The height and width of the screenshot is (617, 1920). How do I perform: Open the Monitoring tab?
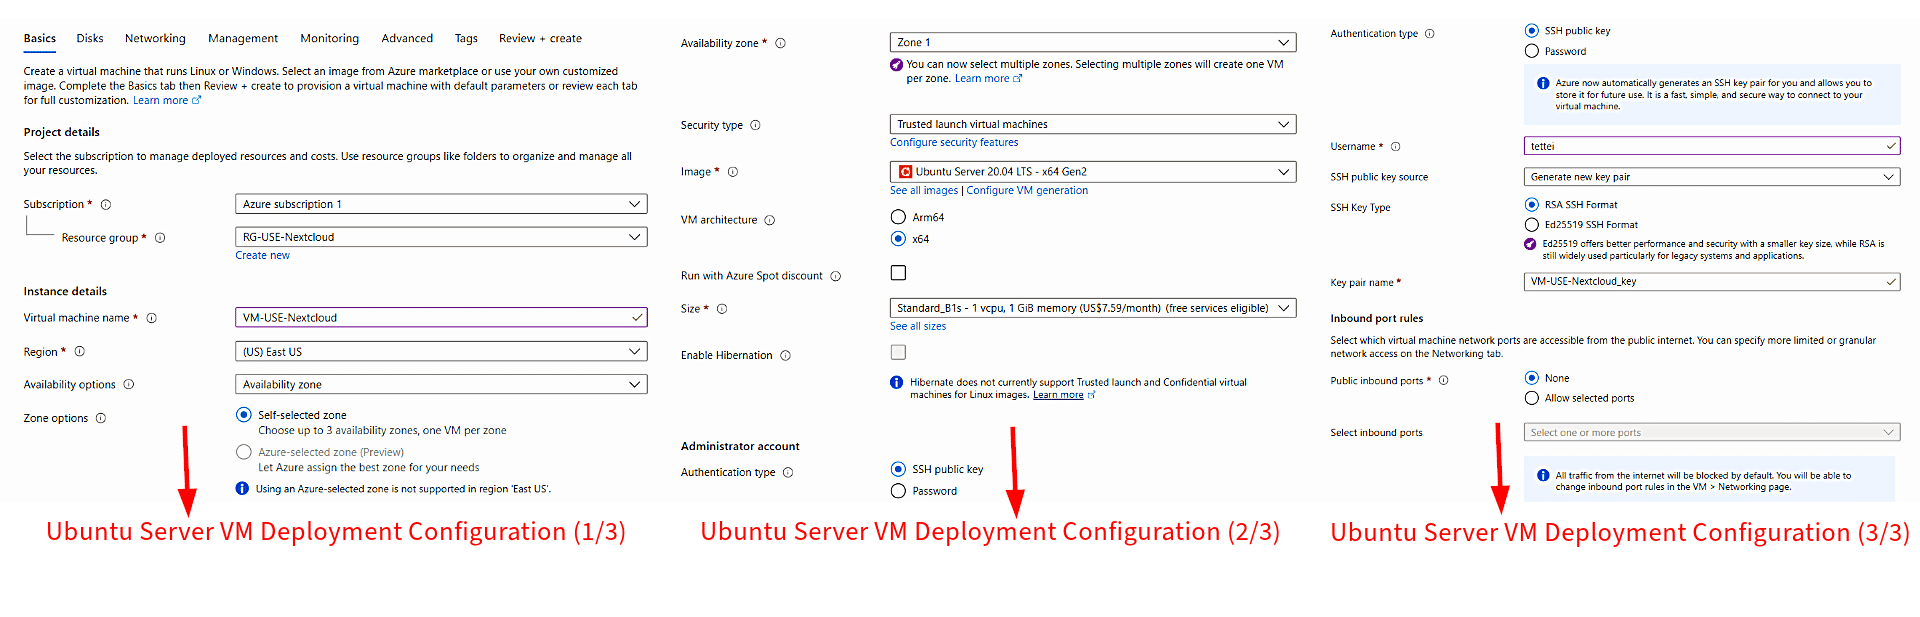tap(329, 38)
